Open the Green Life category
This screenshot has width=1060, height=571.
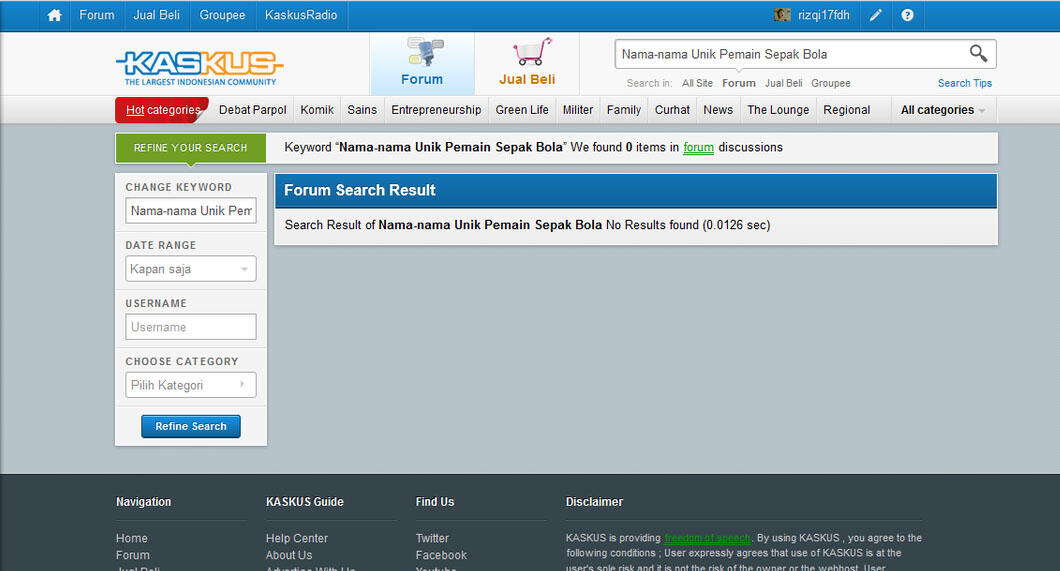coord(522,110)
